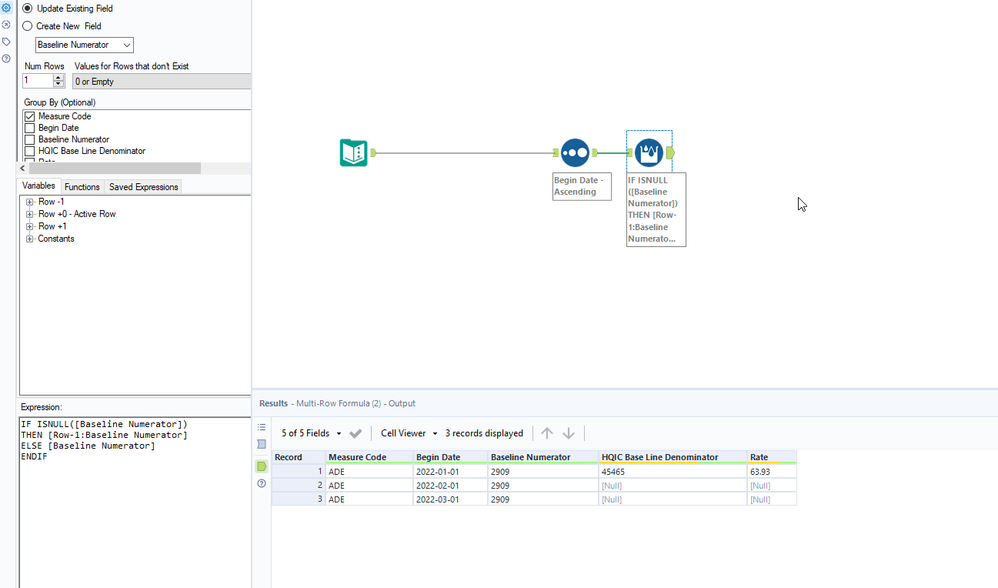Click the record 2 row number
The image size is (998, 588).
pos(299,486)
